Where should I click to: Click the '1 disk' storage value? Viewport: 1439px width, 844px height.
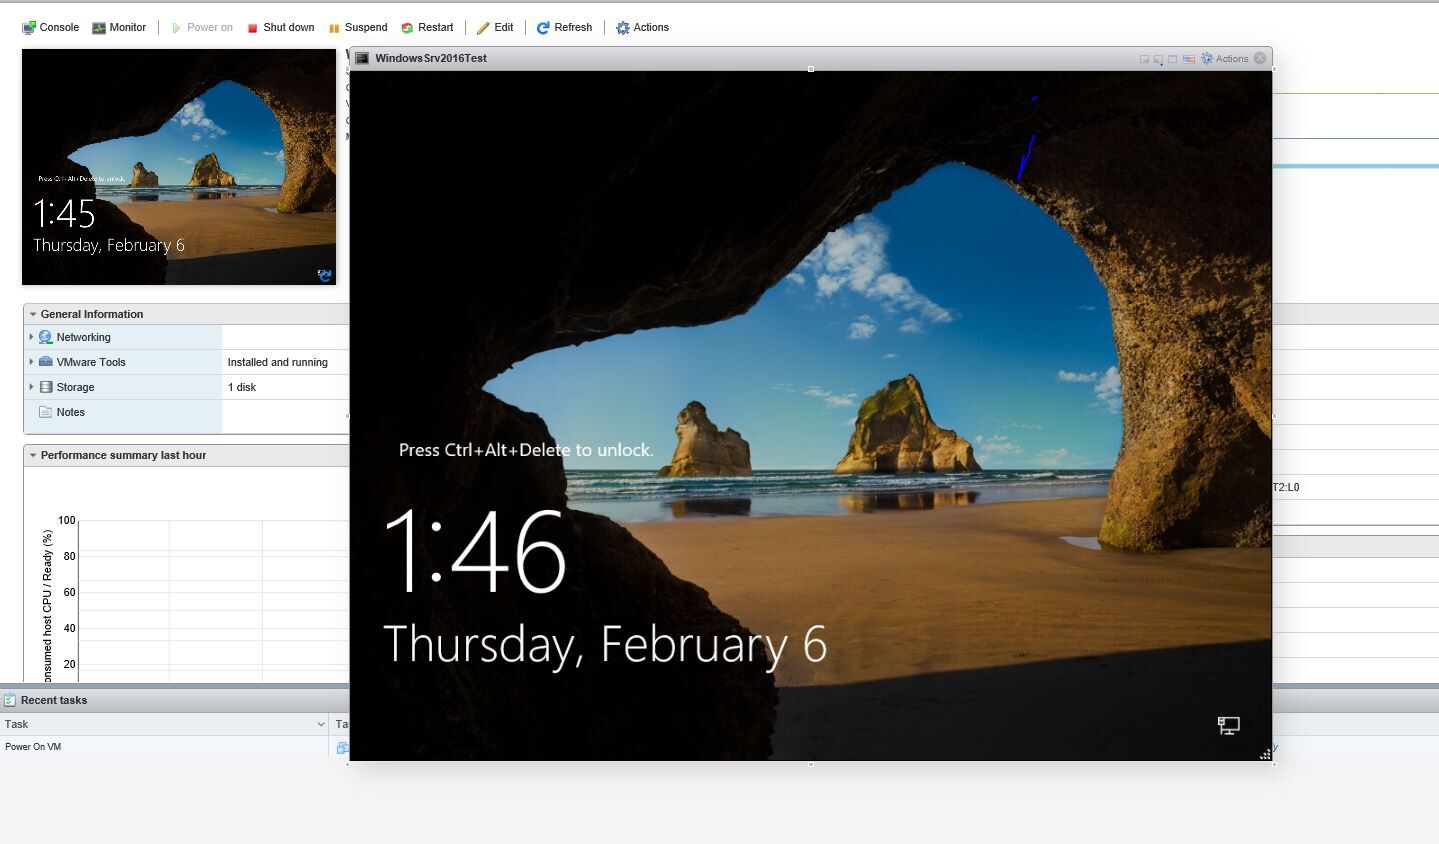[x=242, y=387]
